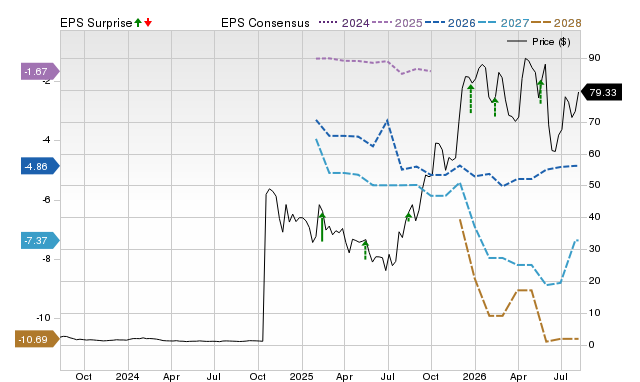The width and height of the screenshot is (640, 382).
Task: Select the solid green surprise arrow near early 2025
Action: tap(322, 227)
